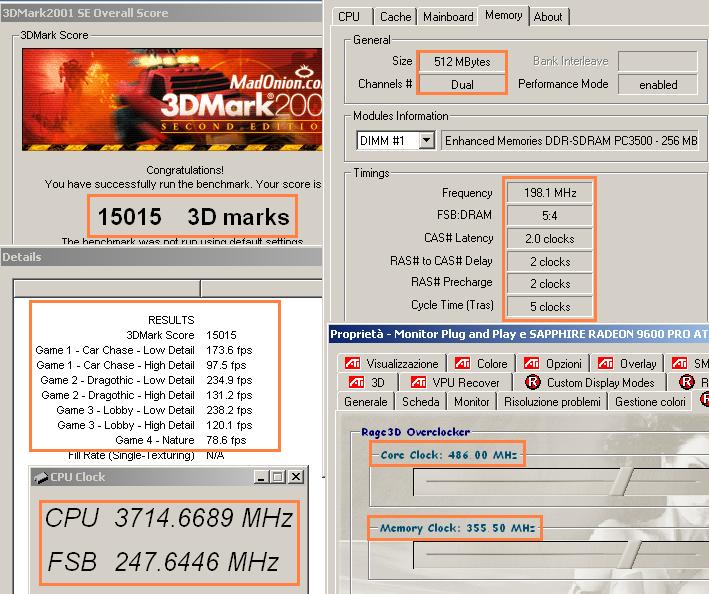709x594 pixels.
Task: Click Game 3 Lobby Low Detail row
Action: (x=154, y=410)
